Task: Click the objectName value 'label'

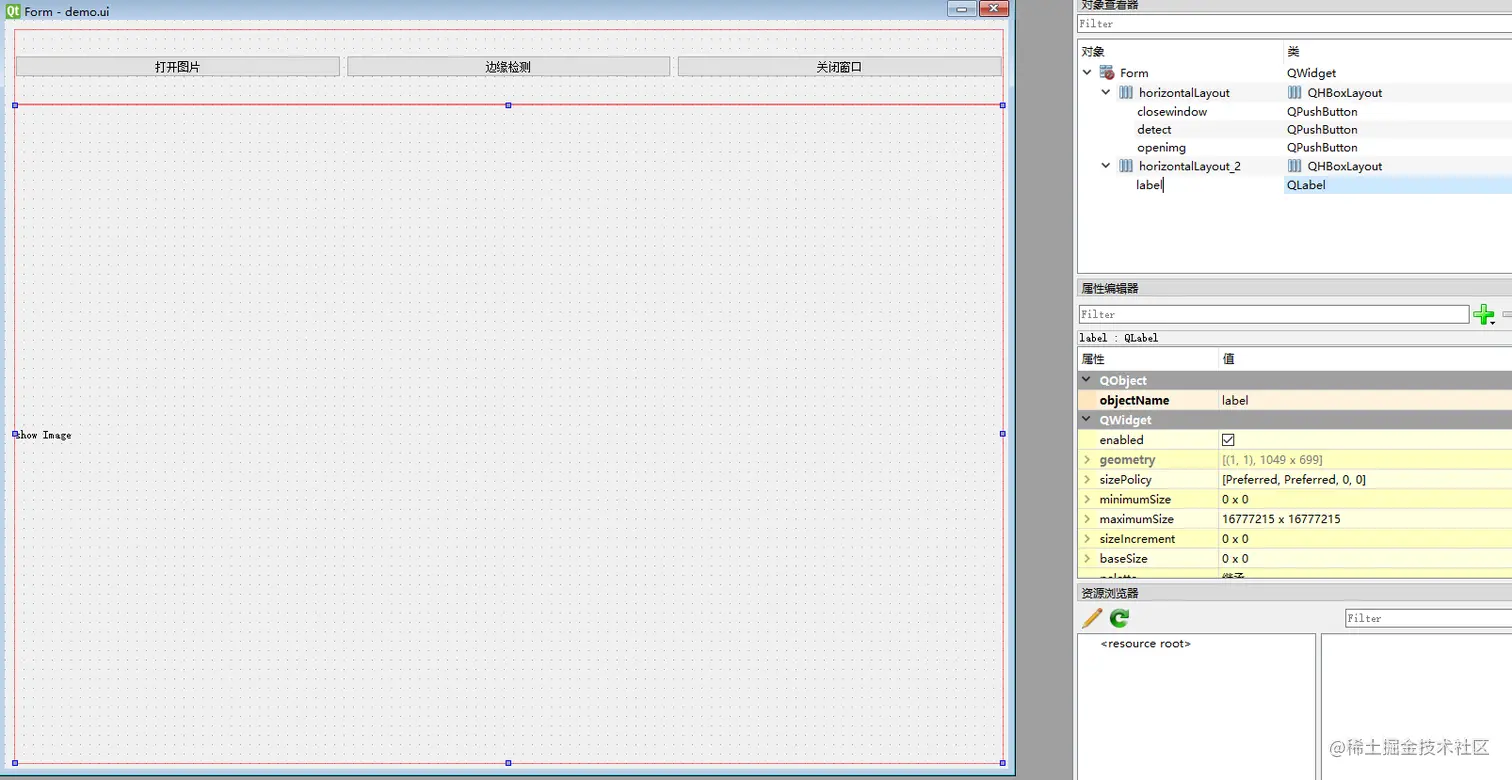Action: point(1235,400)
